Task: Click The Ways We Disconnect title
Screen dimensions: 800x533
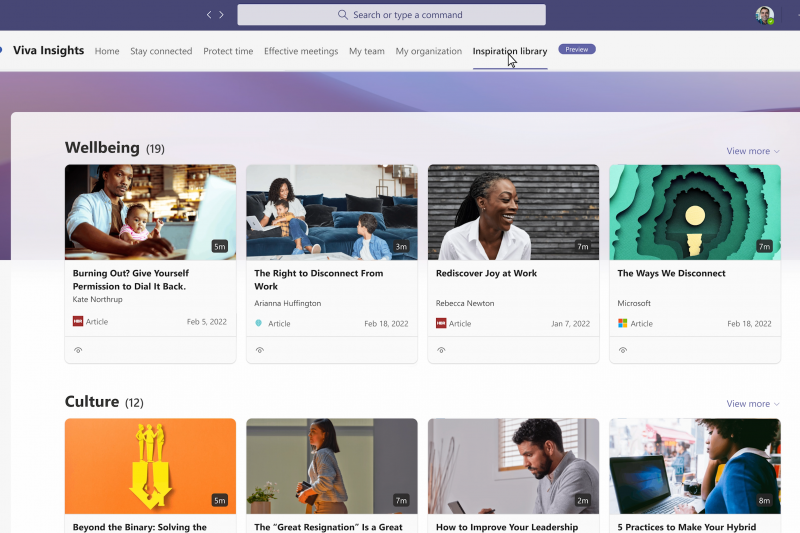Action: click(x=671, y=273)
